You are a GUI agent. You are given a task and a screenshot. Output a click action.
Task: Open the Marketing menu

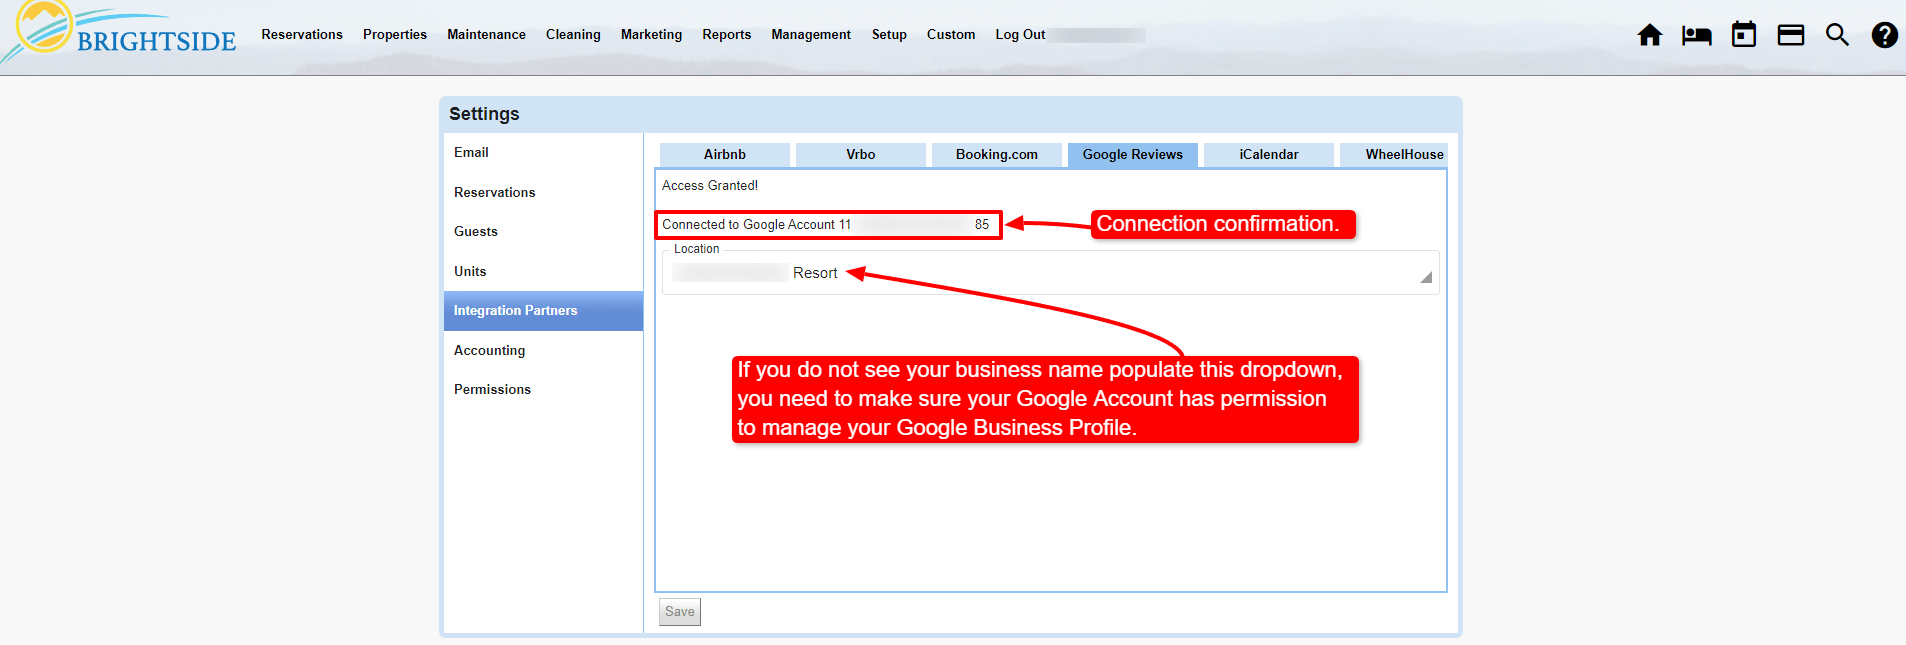pyautogui.click(x=651, y=34)
